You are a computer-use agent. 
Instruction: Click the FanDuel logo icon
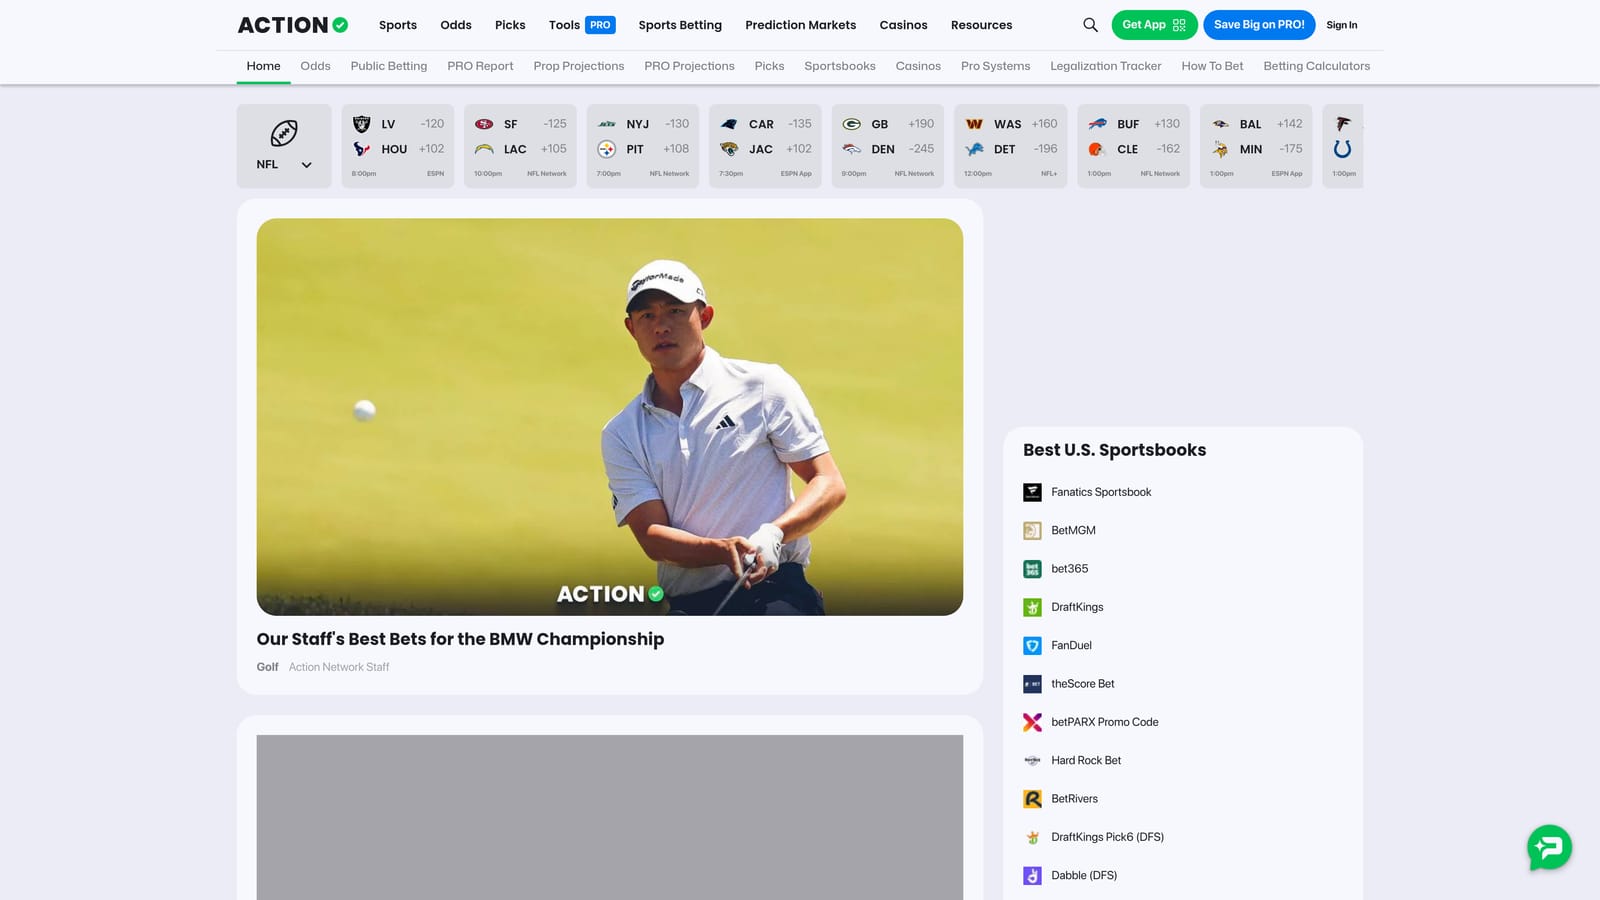[x=1032, y=646]
